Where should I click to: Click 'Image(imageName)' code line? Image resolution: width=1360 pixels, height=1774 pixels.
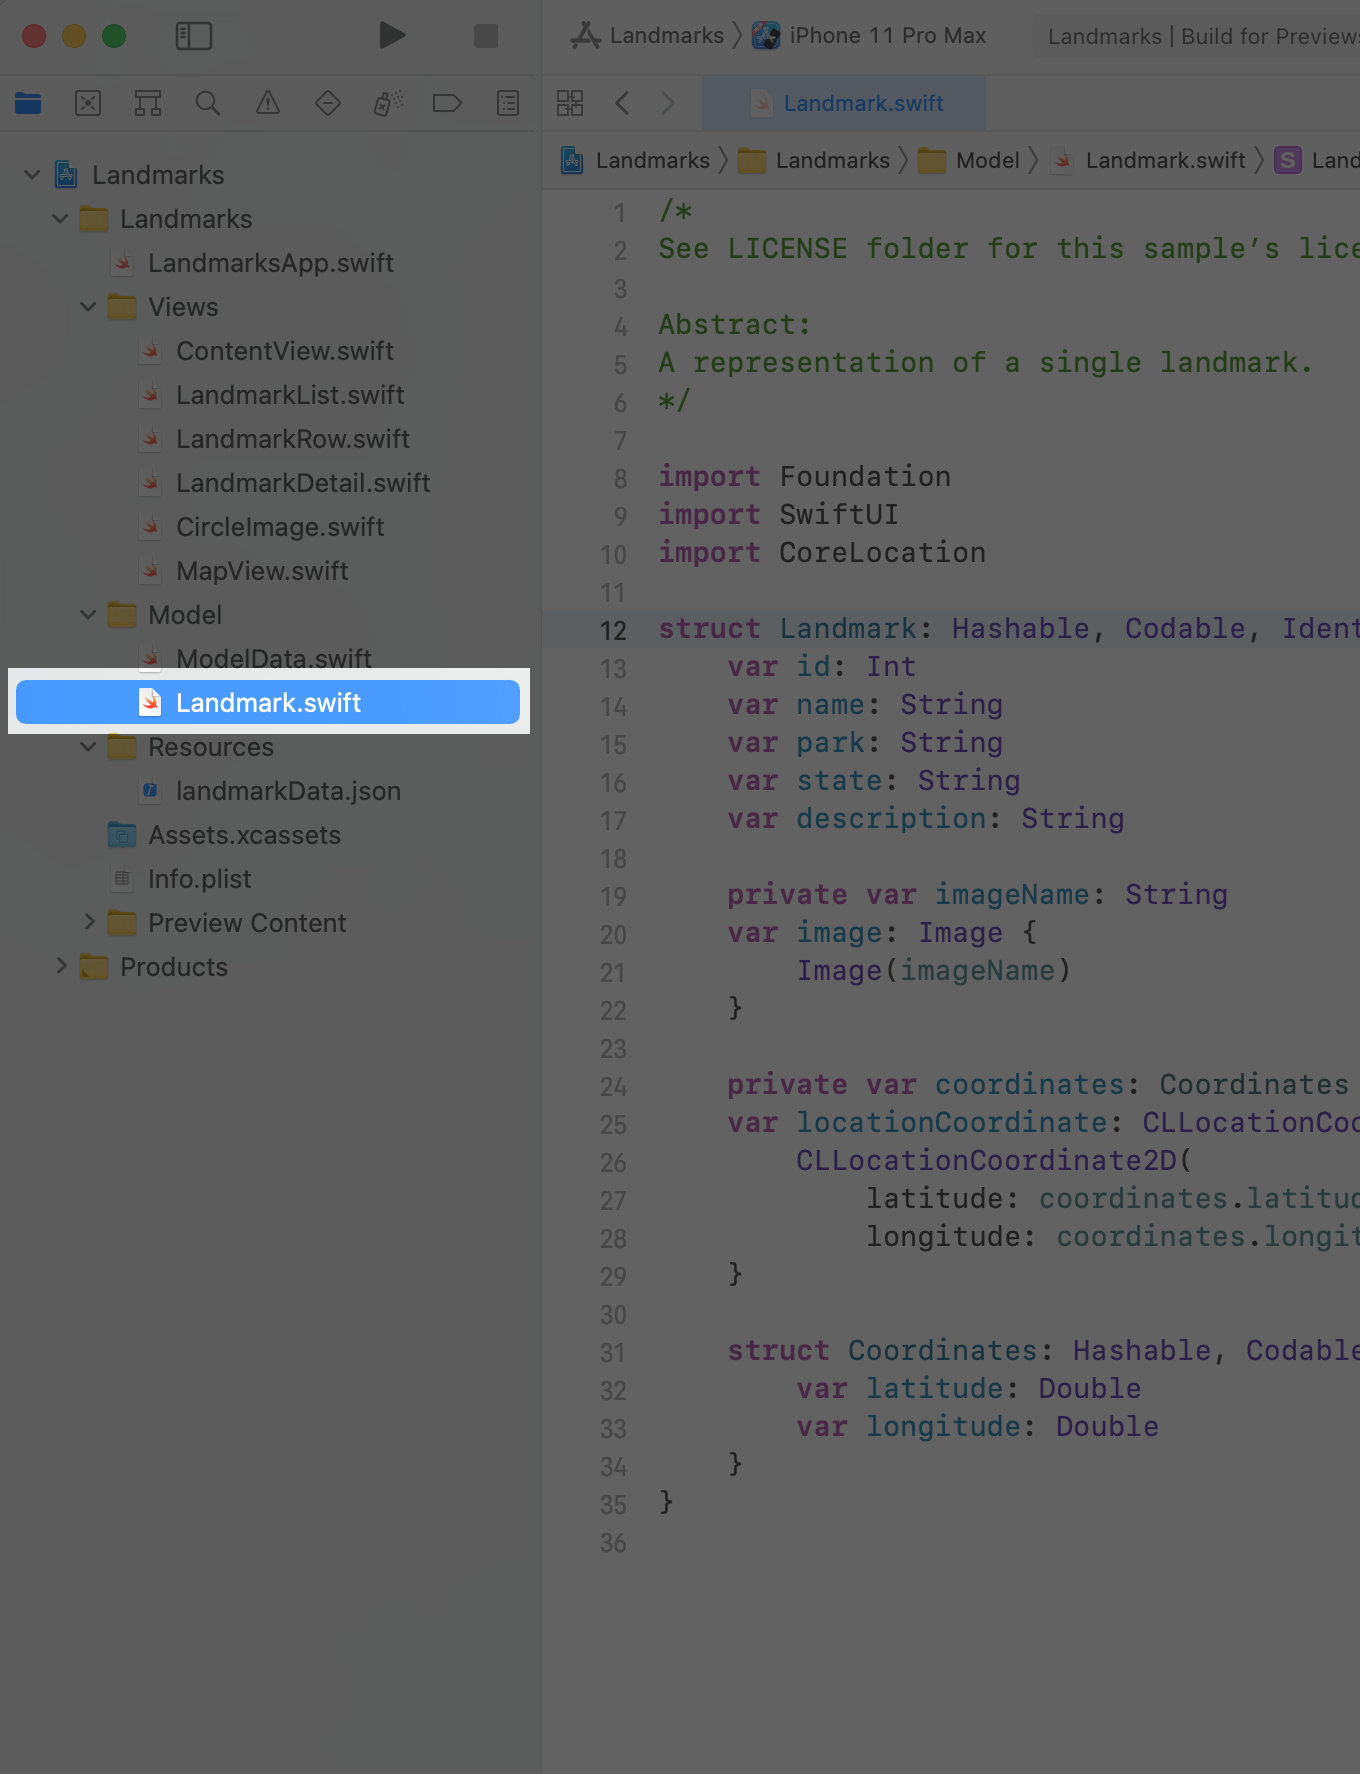click(933, 971)
